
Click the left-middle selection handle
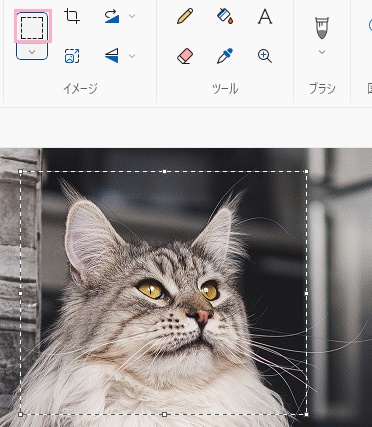click(21, 293)
